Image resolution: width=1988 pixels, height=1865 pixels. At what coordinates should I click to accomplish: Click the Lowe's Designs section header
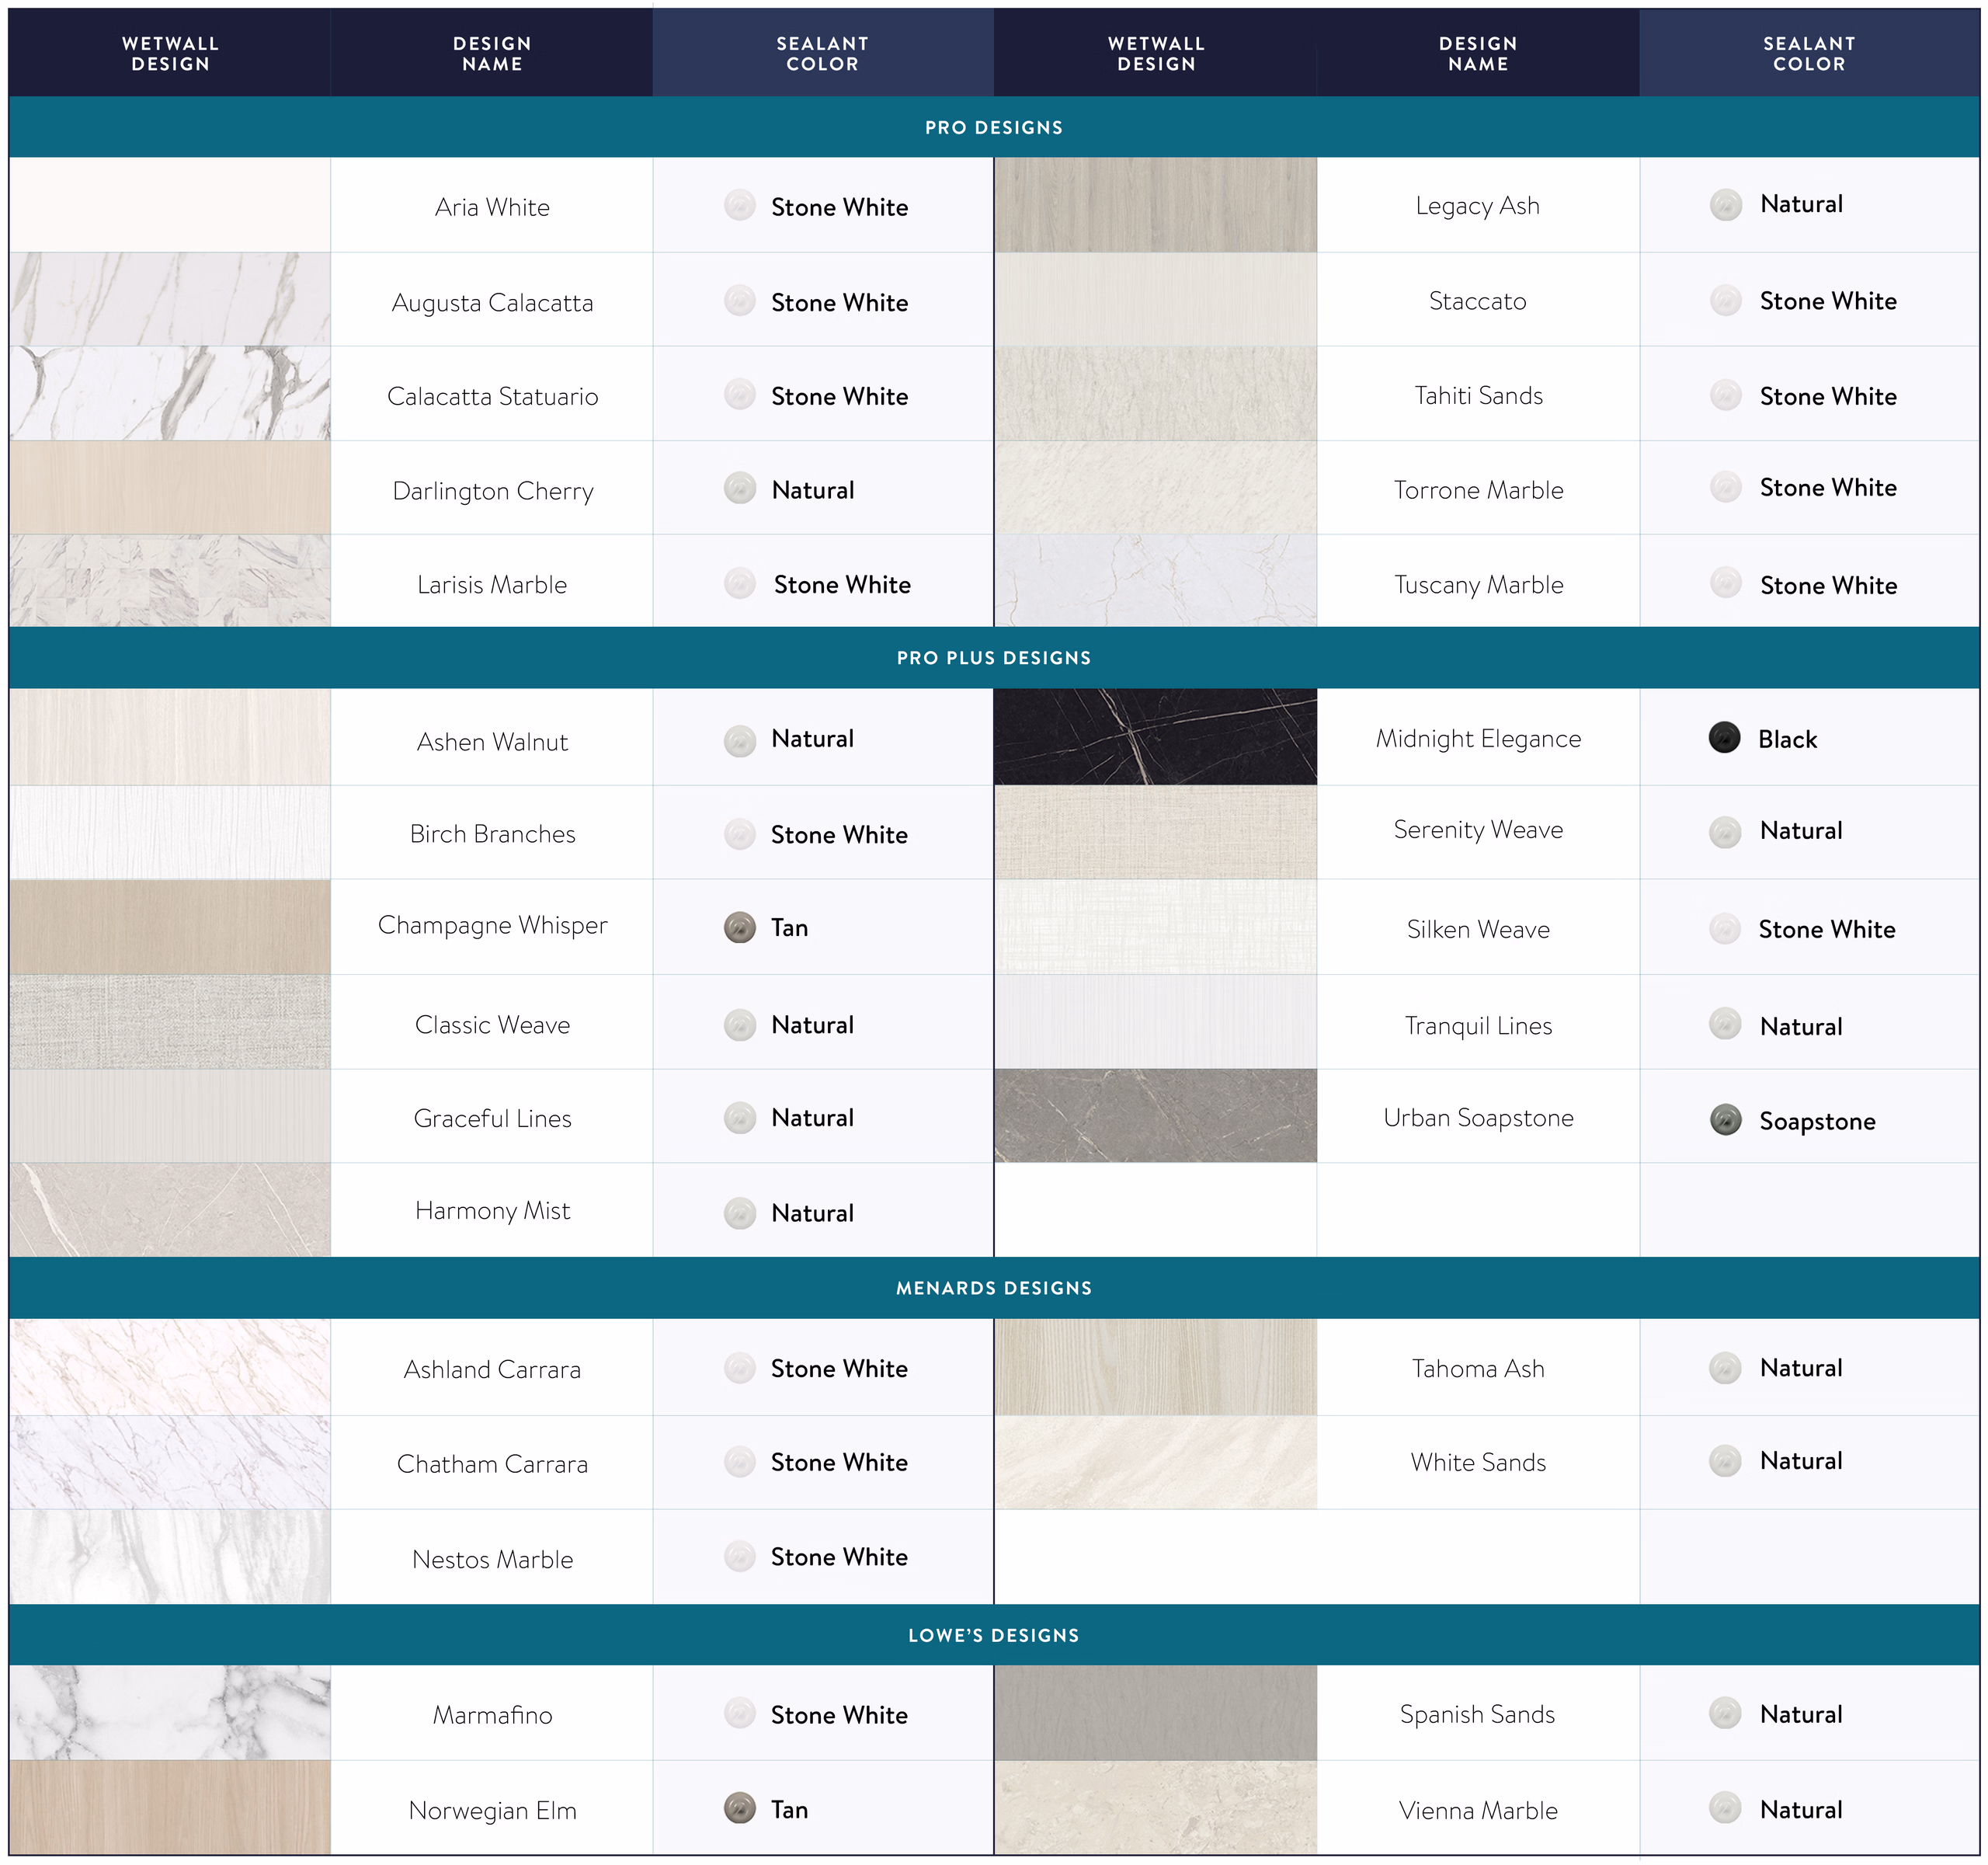[993, 1635]
